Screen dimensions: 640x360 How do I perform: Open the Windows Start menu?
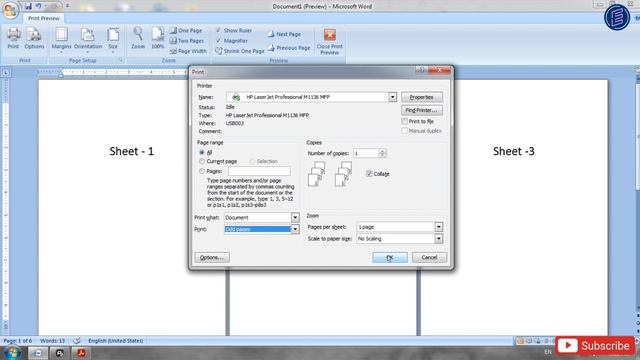[12, 352]
